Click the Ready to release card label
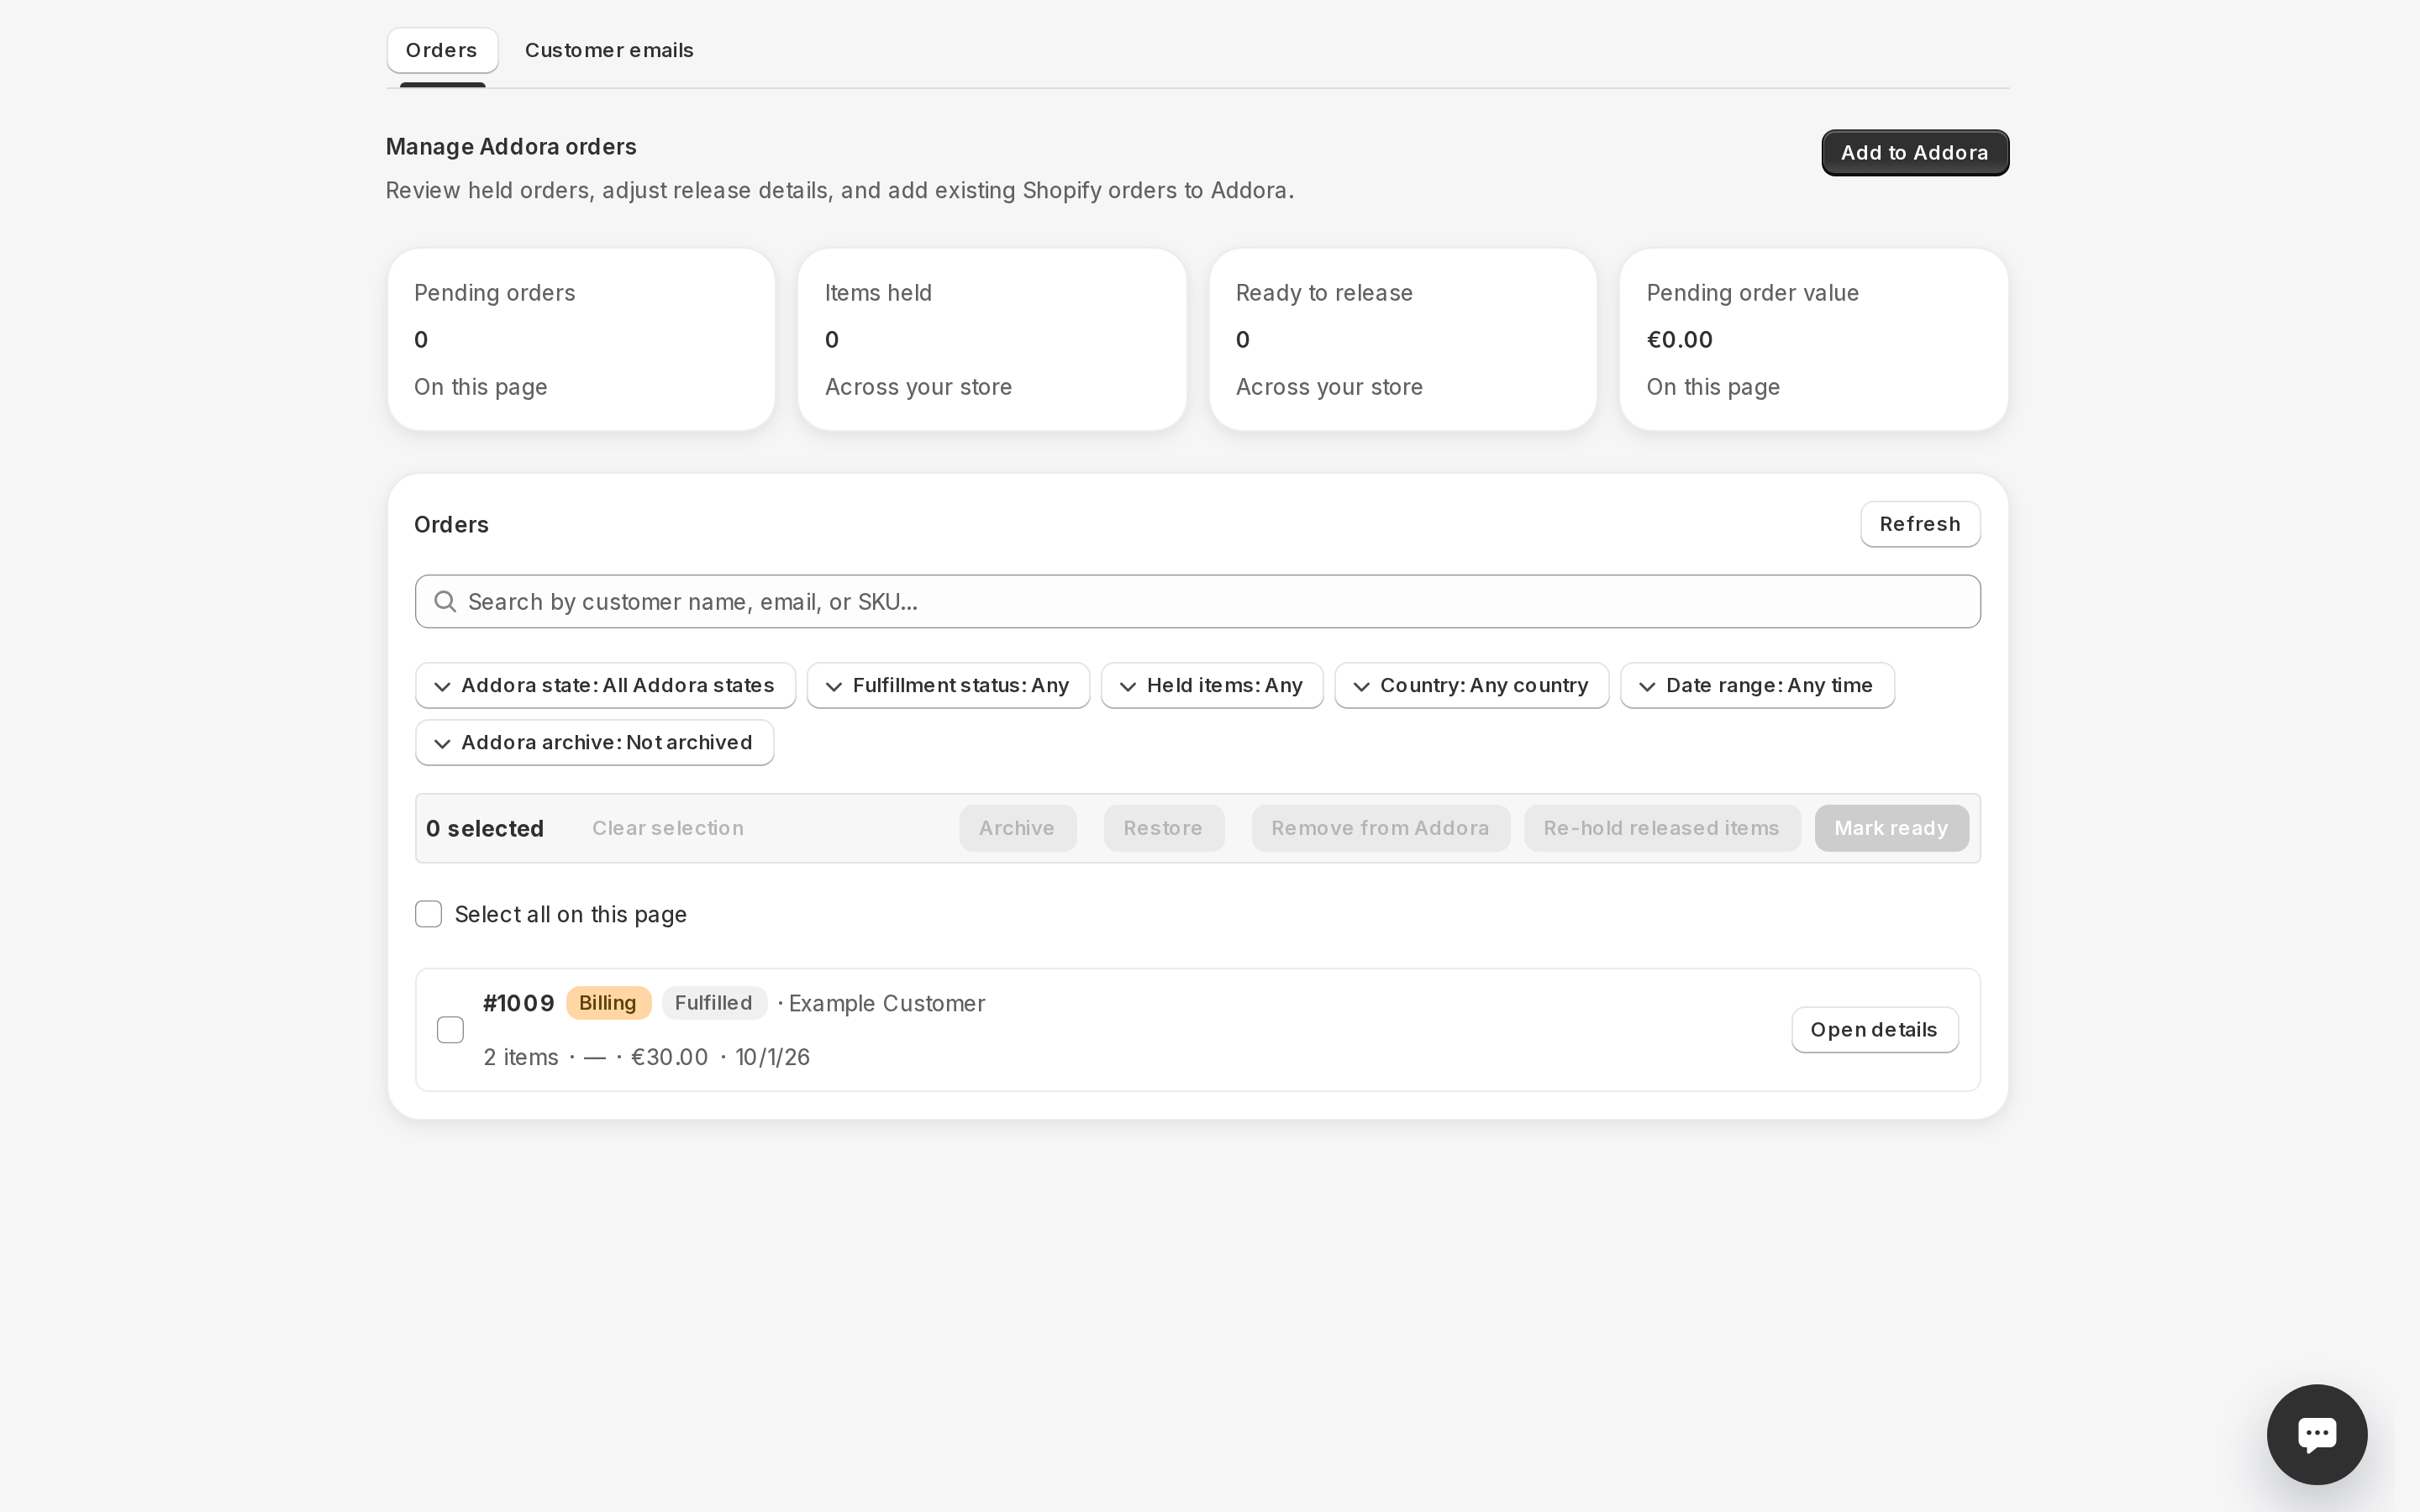The height and width of the screenshot is (1512, 2420). 1324,293
